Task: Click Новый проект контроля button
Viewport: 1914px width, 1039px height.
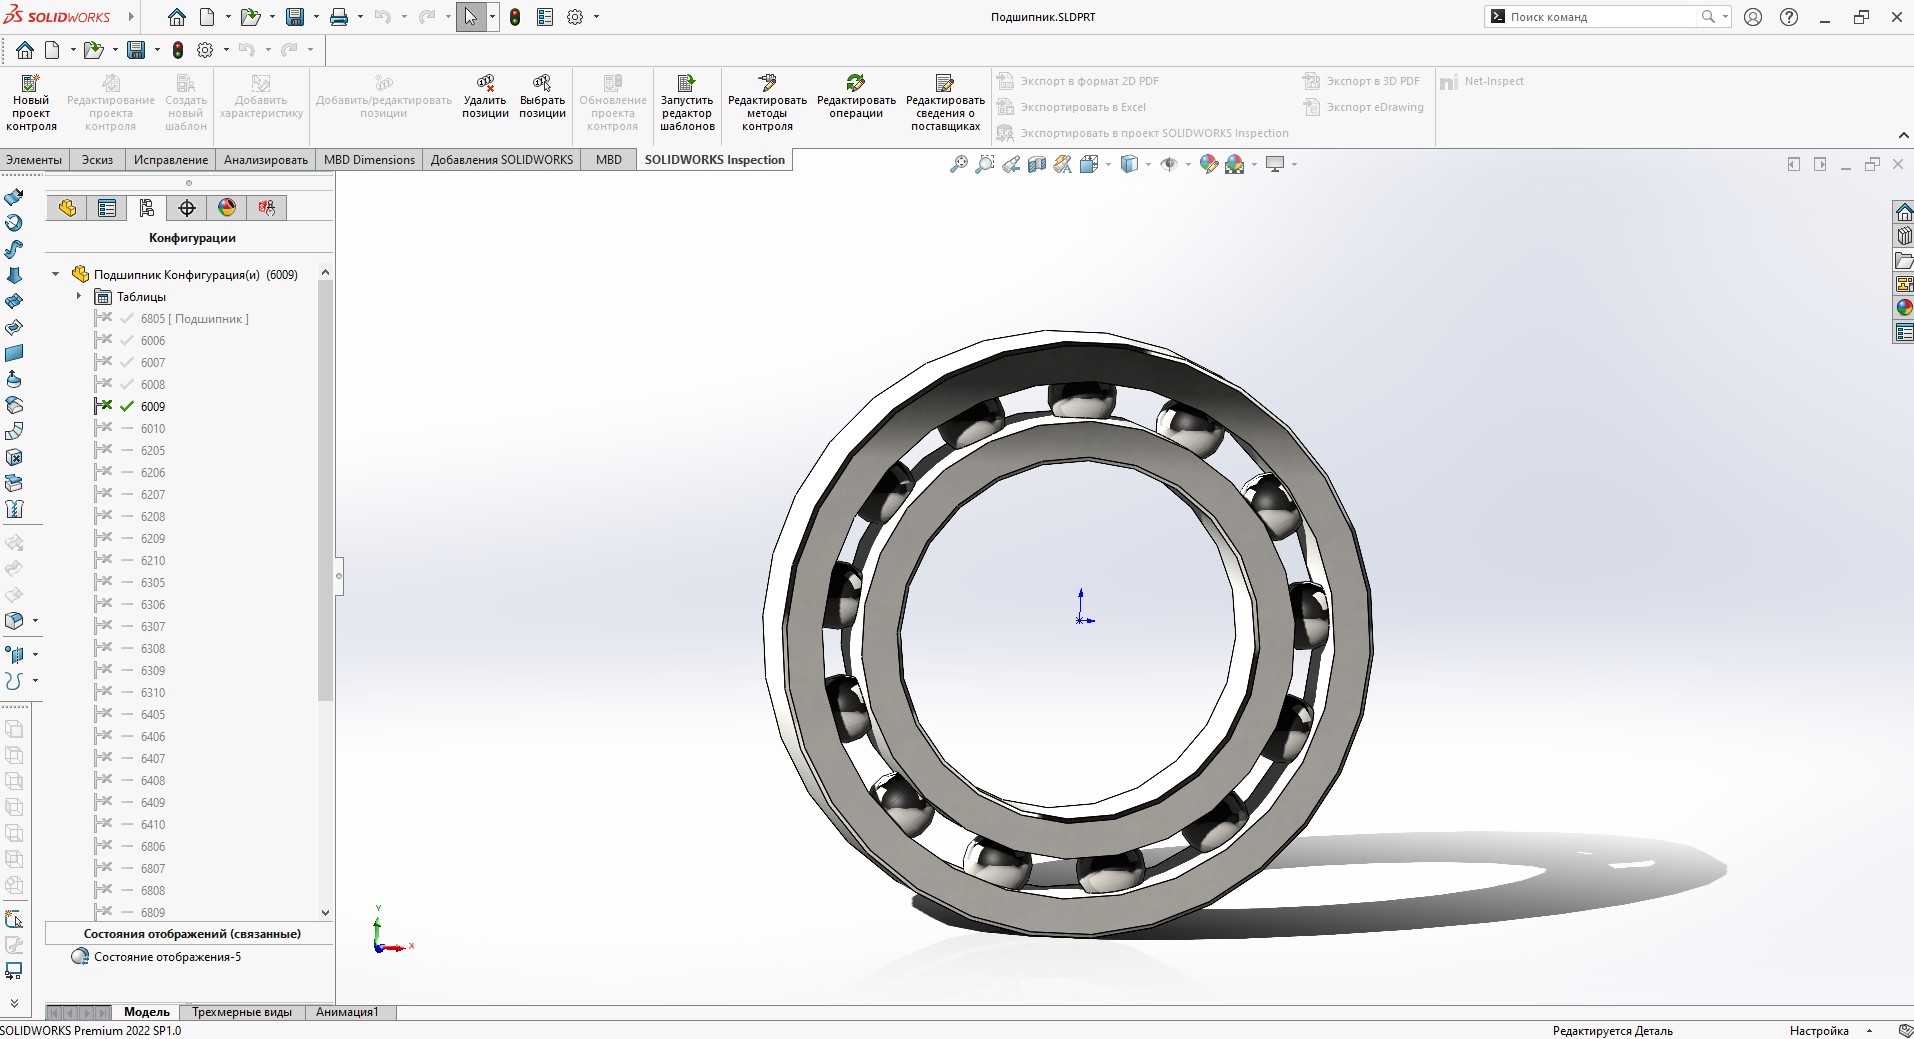Action: click(x=31, y=103)
